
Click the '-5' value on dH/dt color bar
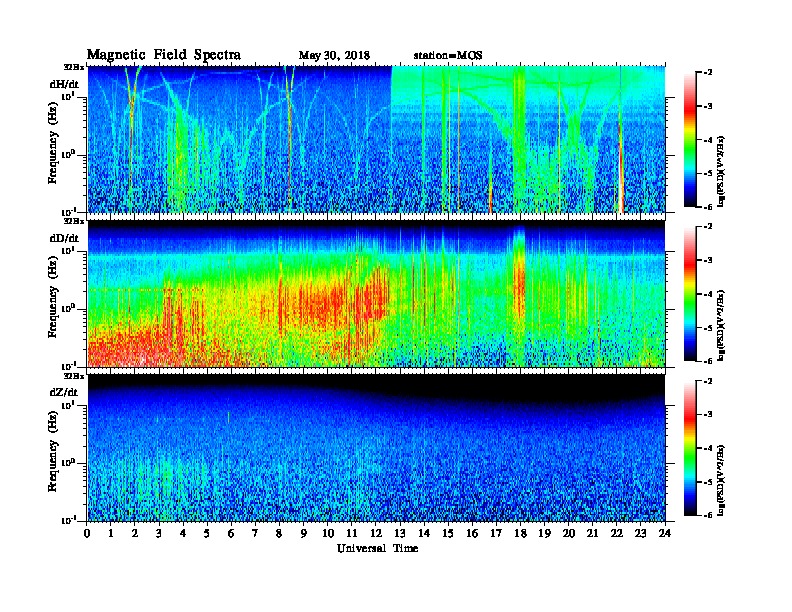708,173
